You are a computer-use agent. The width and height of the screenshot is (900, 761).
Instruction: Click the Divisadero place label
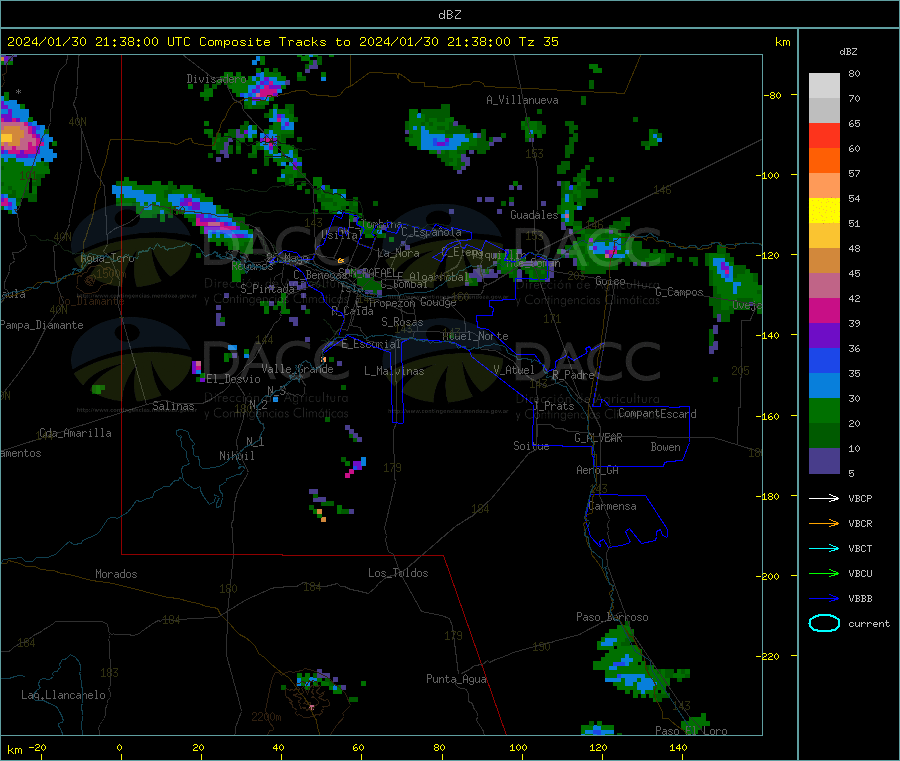coord(217,79)
